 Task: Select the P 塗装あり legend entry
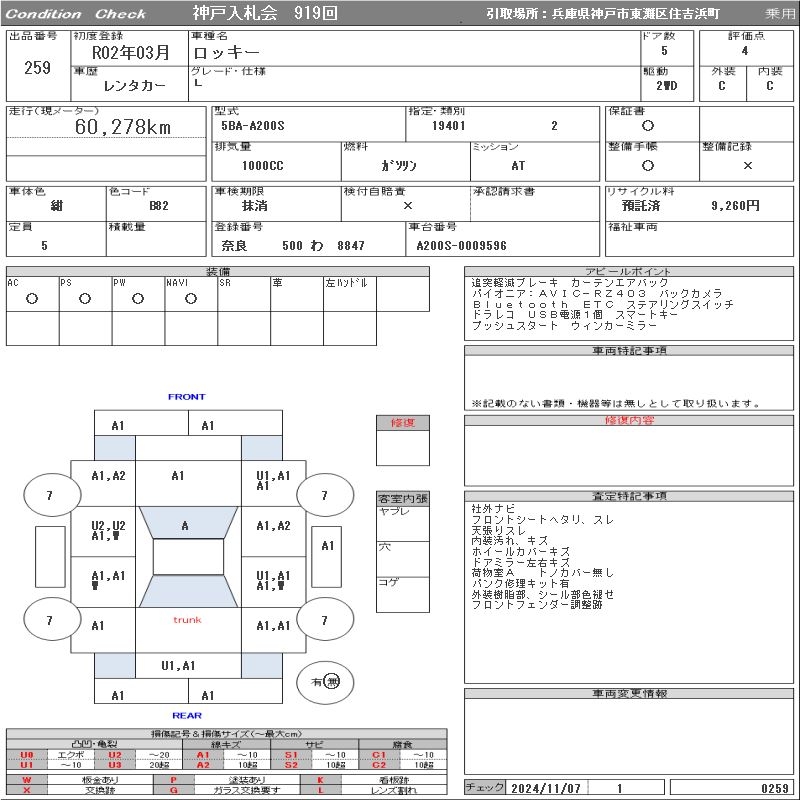point(227,780)
